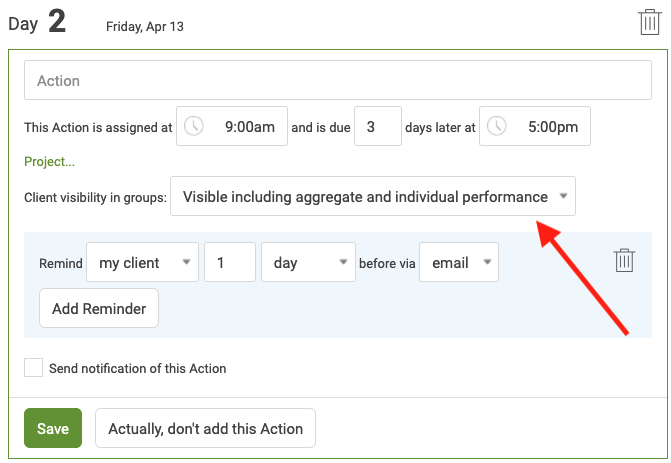Click the due days field showing 3
The image size is (671, 463).
(378, 126)
